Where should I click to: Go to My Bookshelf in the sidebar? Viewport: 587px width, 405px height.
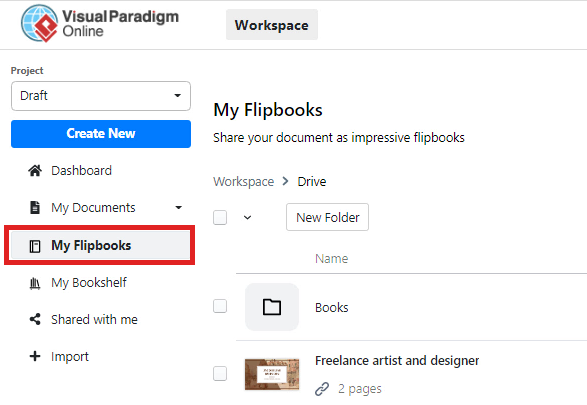click(x=89, y=283)
